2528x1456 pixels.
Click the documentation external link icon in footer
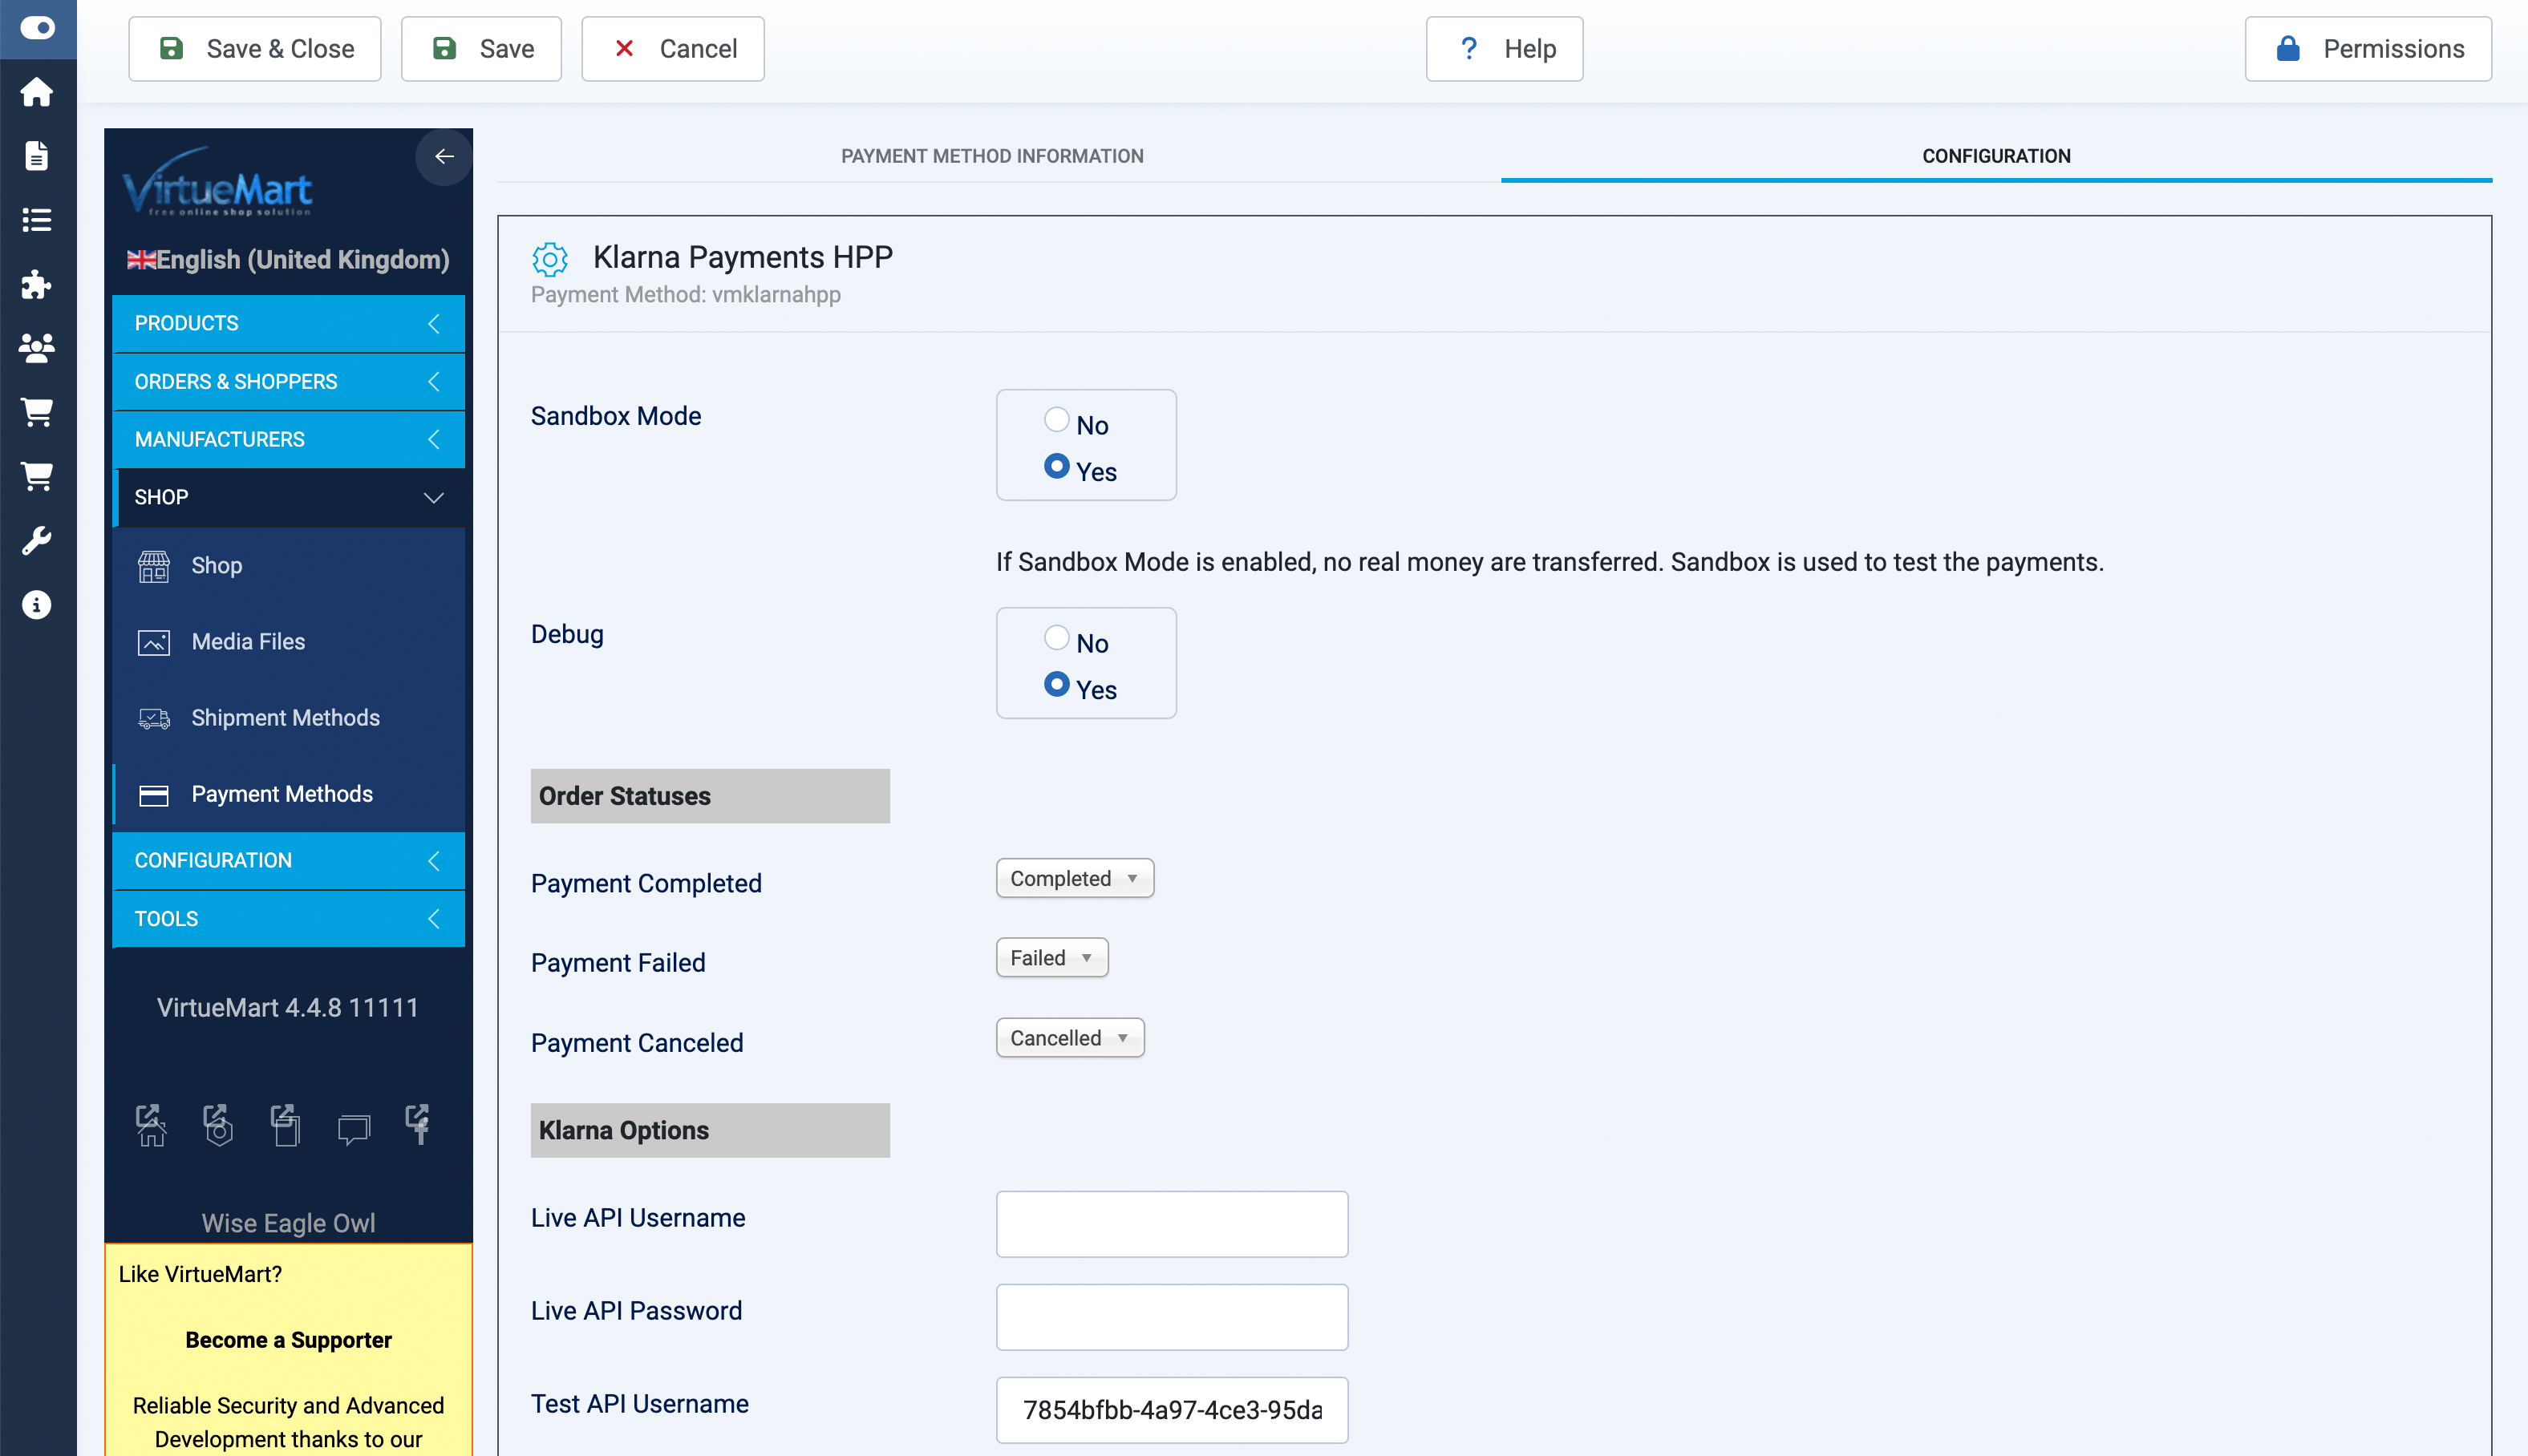285,1125
